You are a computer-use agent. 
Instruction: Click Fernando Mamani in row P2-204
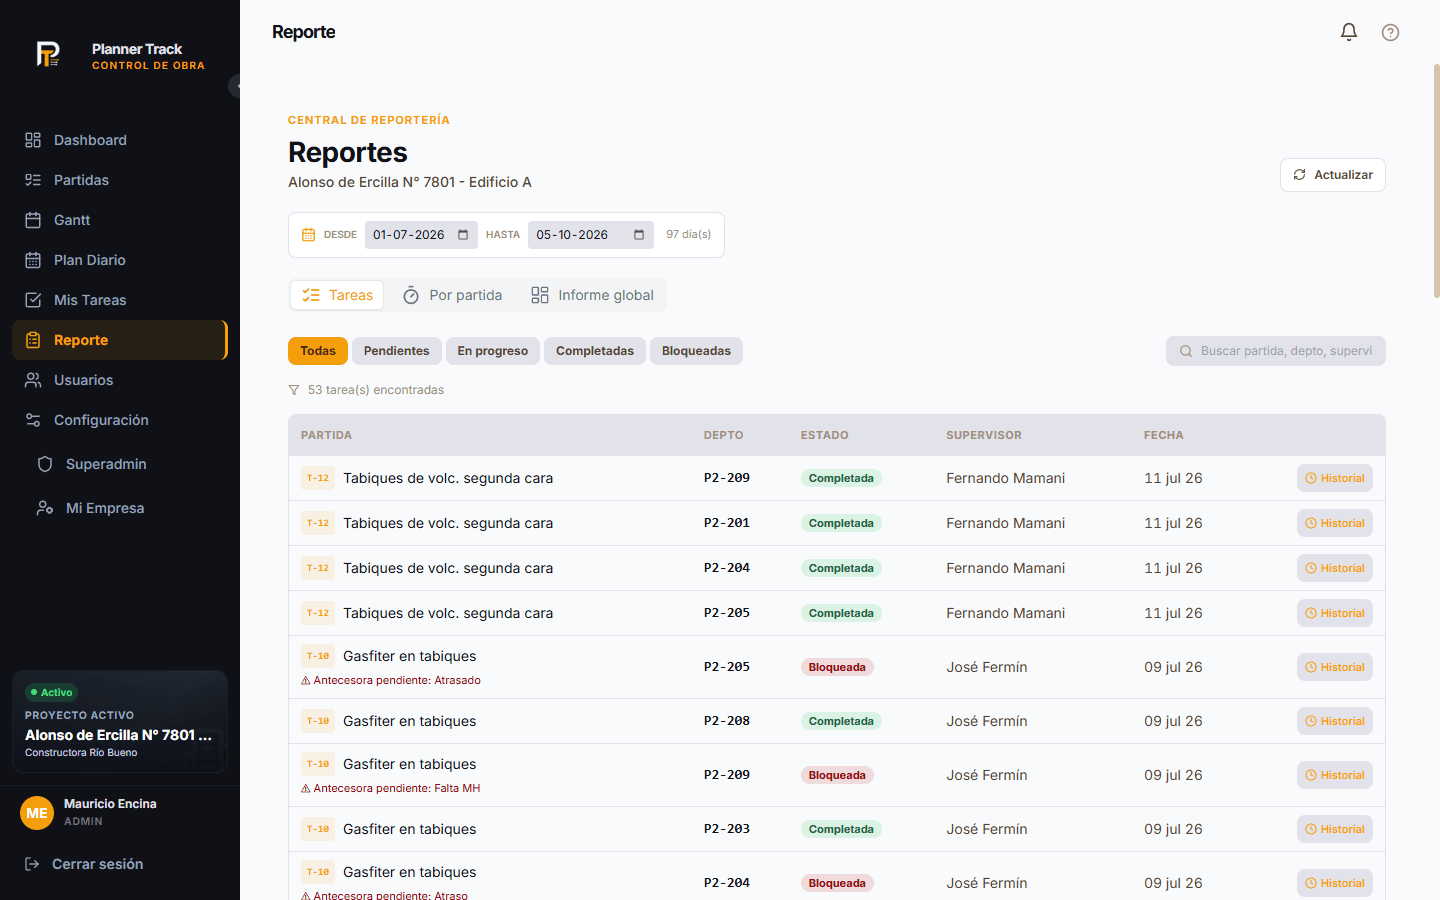coord(1006,568)
